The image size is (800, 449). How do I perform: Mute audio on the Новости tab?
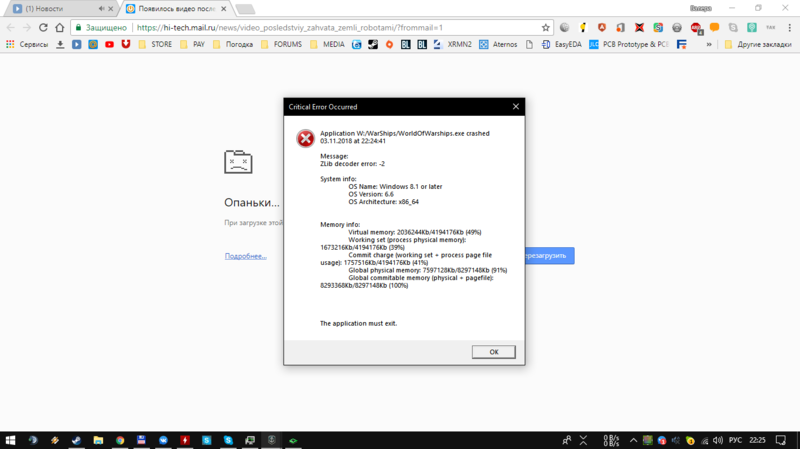(101, 9)
